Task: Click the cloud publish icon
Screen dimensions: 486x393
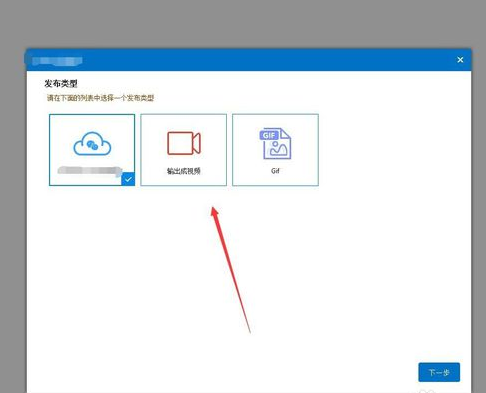Action: [92, 144]
